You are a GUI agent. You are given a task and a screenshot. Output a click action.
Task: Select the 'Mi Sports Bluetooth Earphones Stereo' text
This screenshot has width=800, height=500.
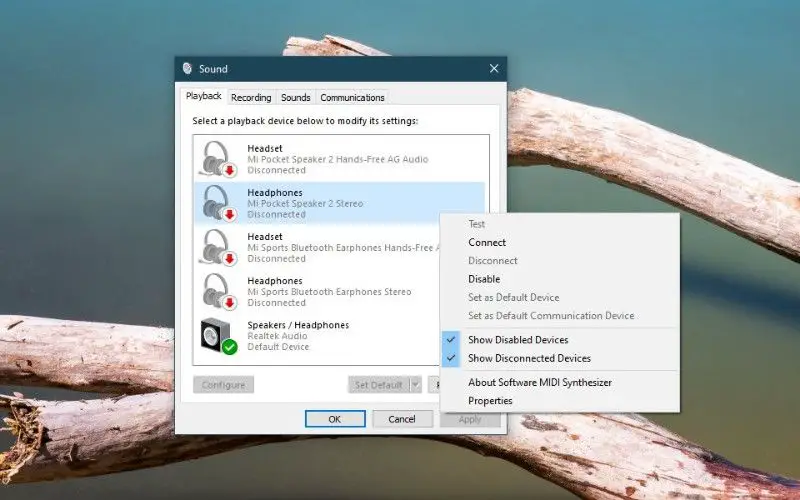[329, 292]
